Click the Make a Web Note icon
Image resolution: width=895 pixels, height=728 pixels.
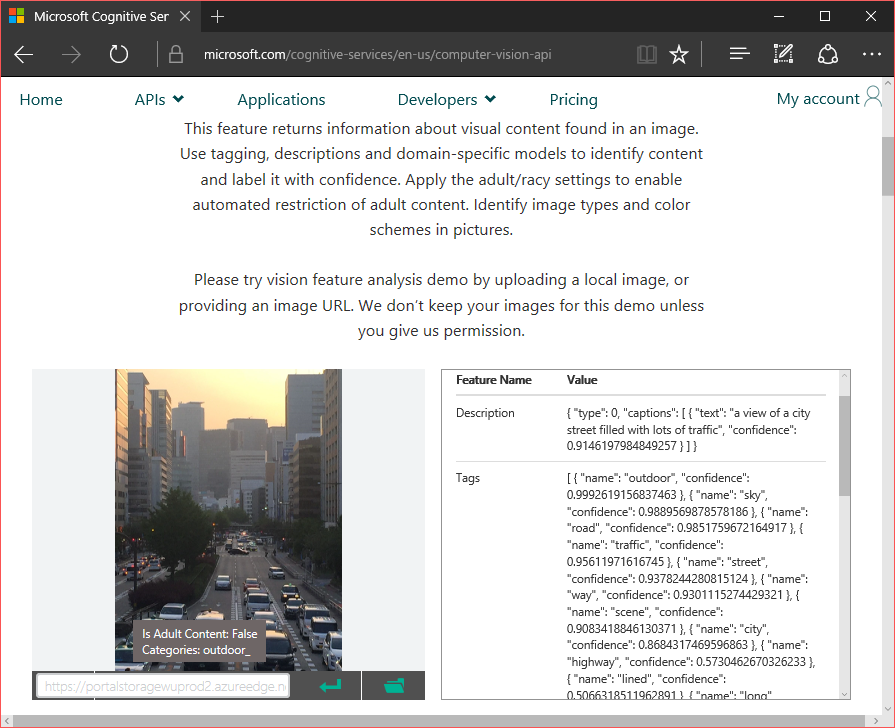[x=783, y=55]
